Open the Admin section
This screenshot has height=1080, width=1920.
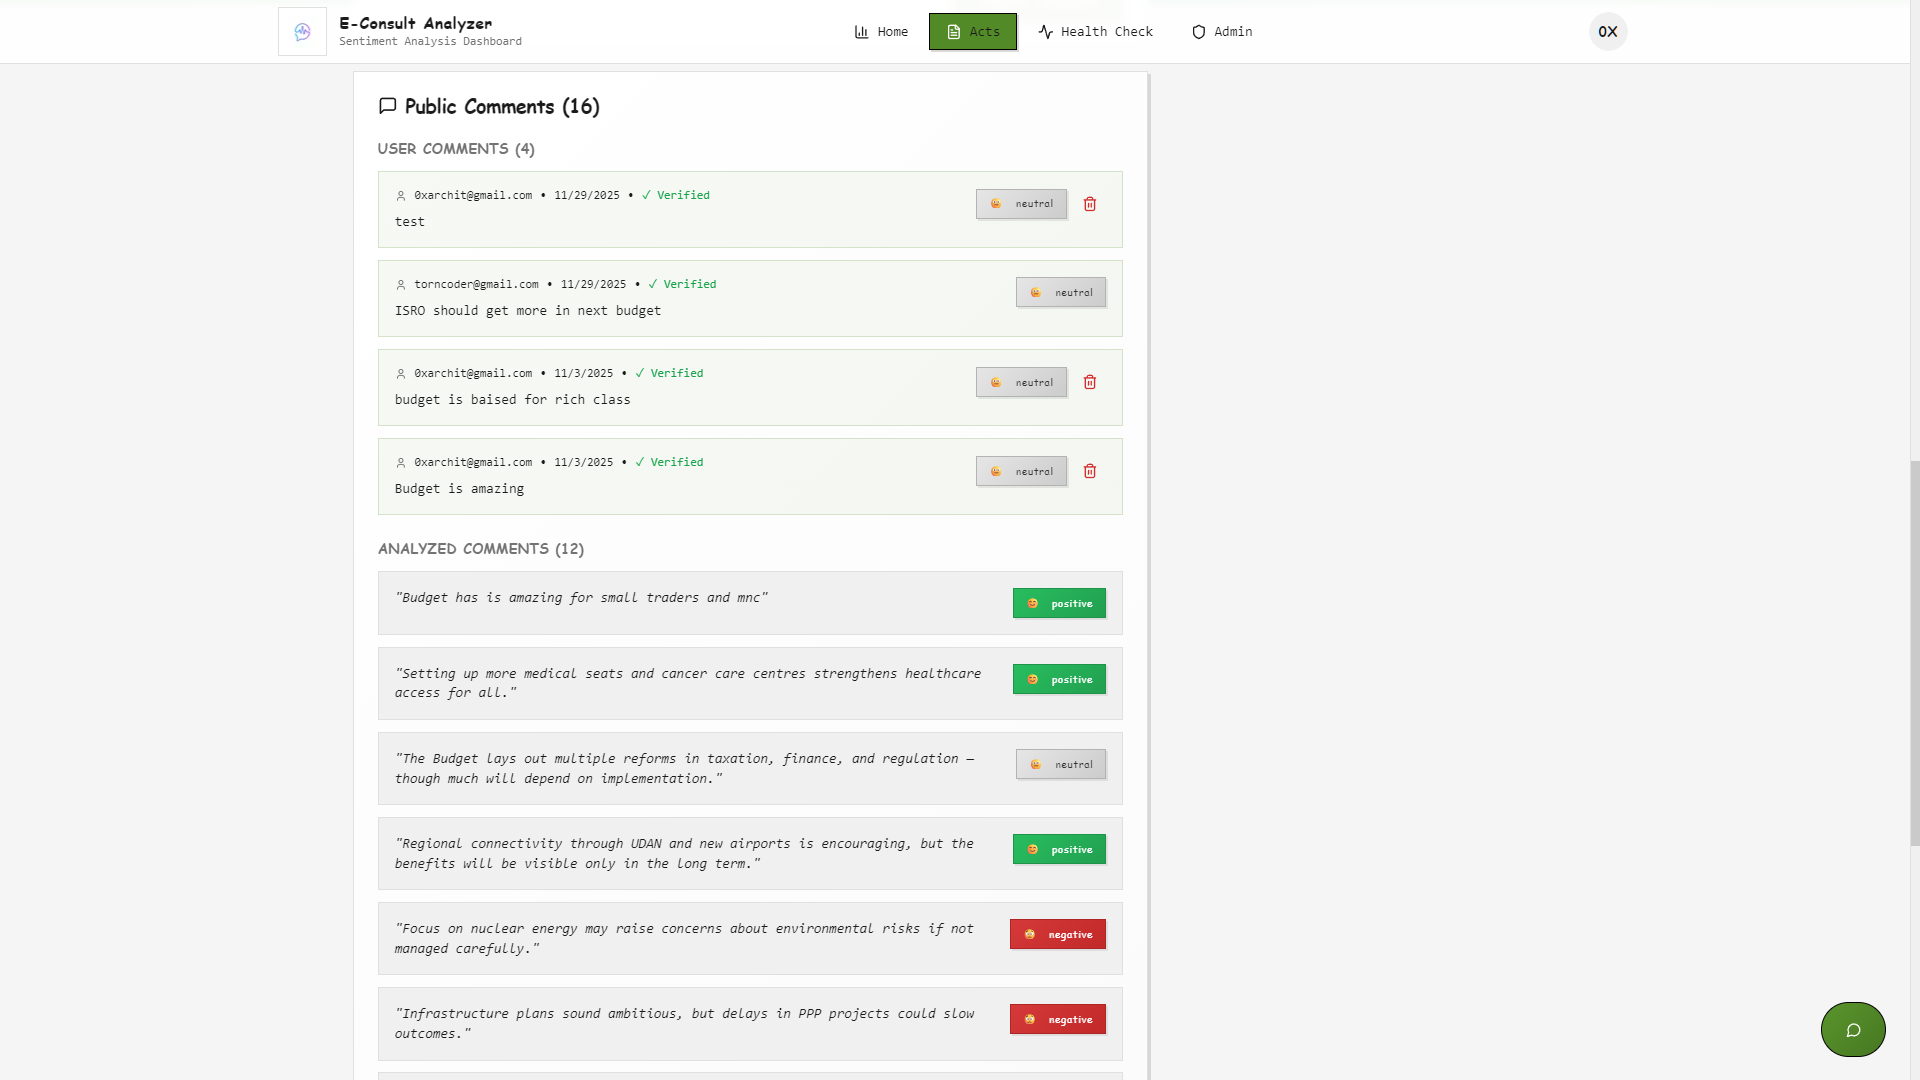[x=1222, y=32]
